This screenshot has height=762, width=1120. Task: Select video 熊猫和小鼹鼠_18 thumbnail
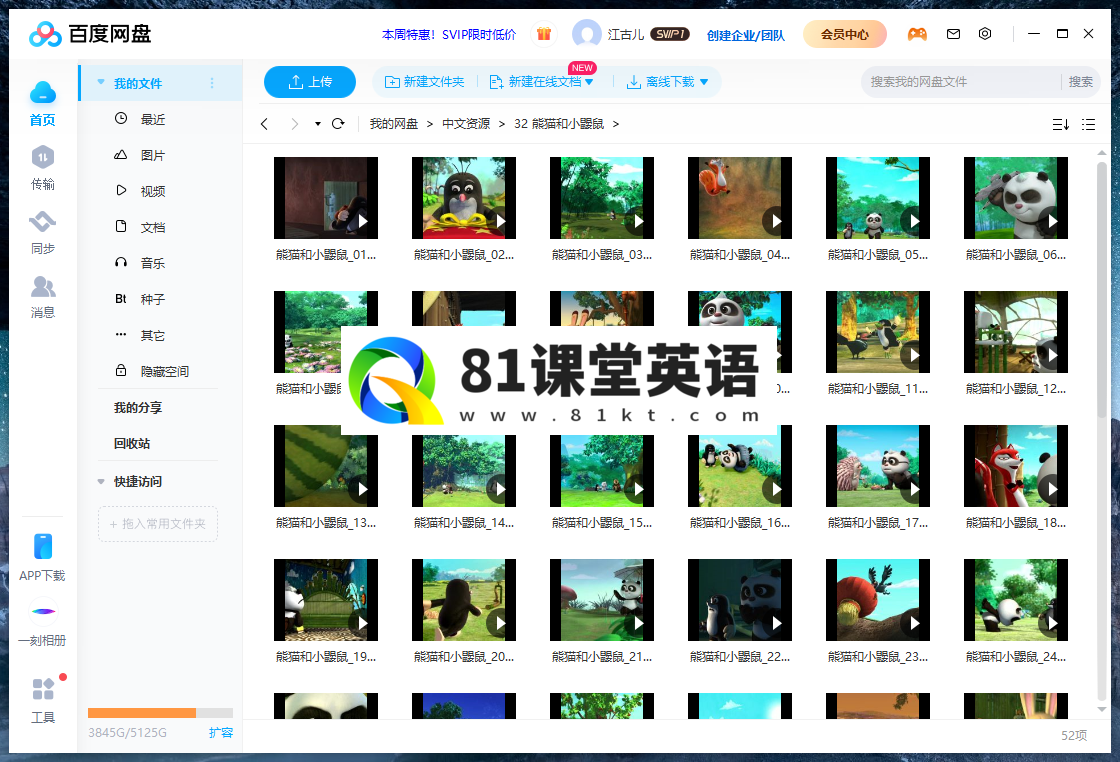[x=1016, y=466]
